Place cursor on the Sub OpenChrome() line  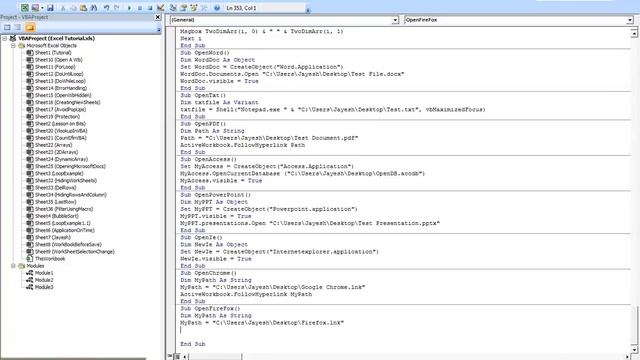208,273
